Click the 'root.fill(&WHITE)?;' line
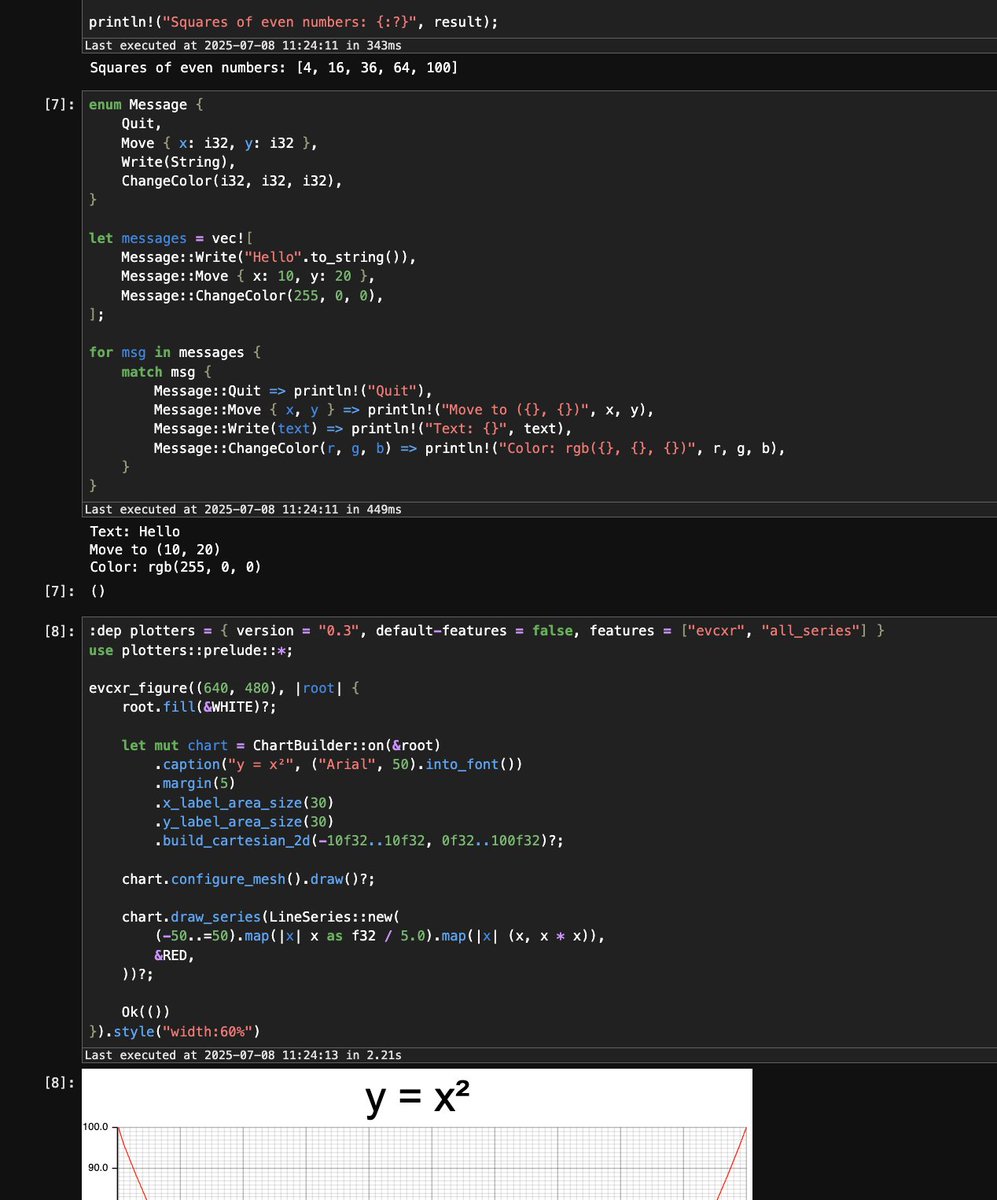Viewport: 997px width, 1200px height. point(199,706)
